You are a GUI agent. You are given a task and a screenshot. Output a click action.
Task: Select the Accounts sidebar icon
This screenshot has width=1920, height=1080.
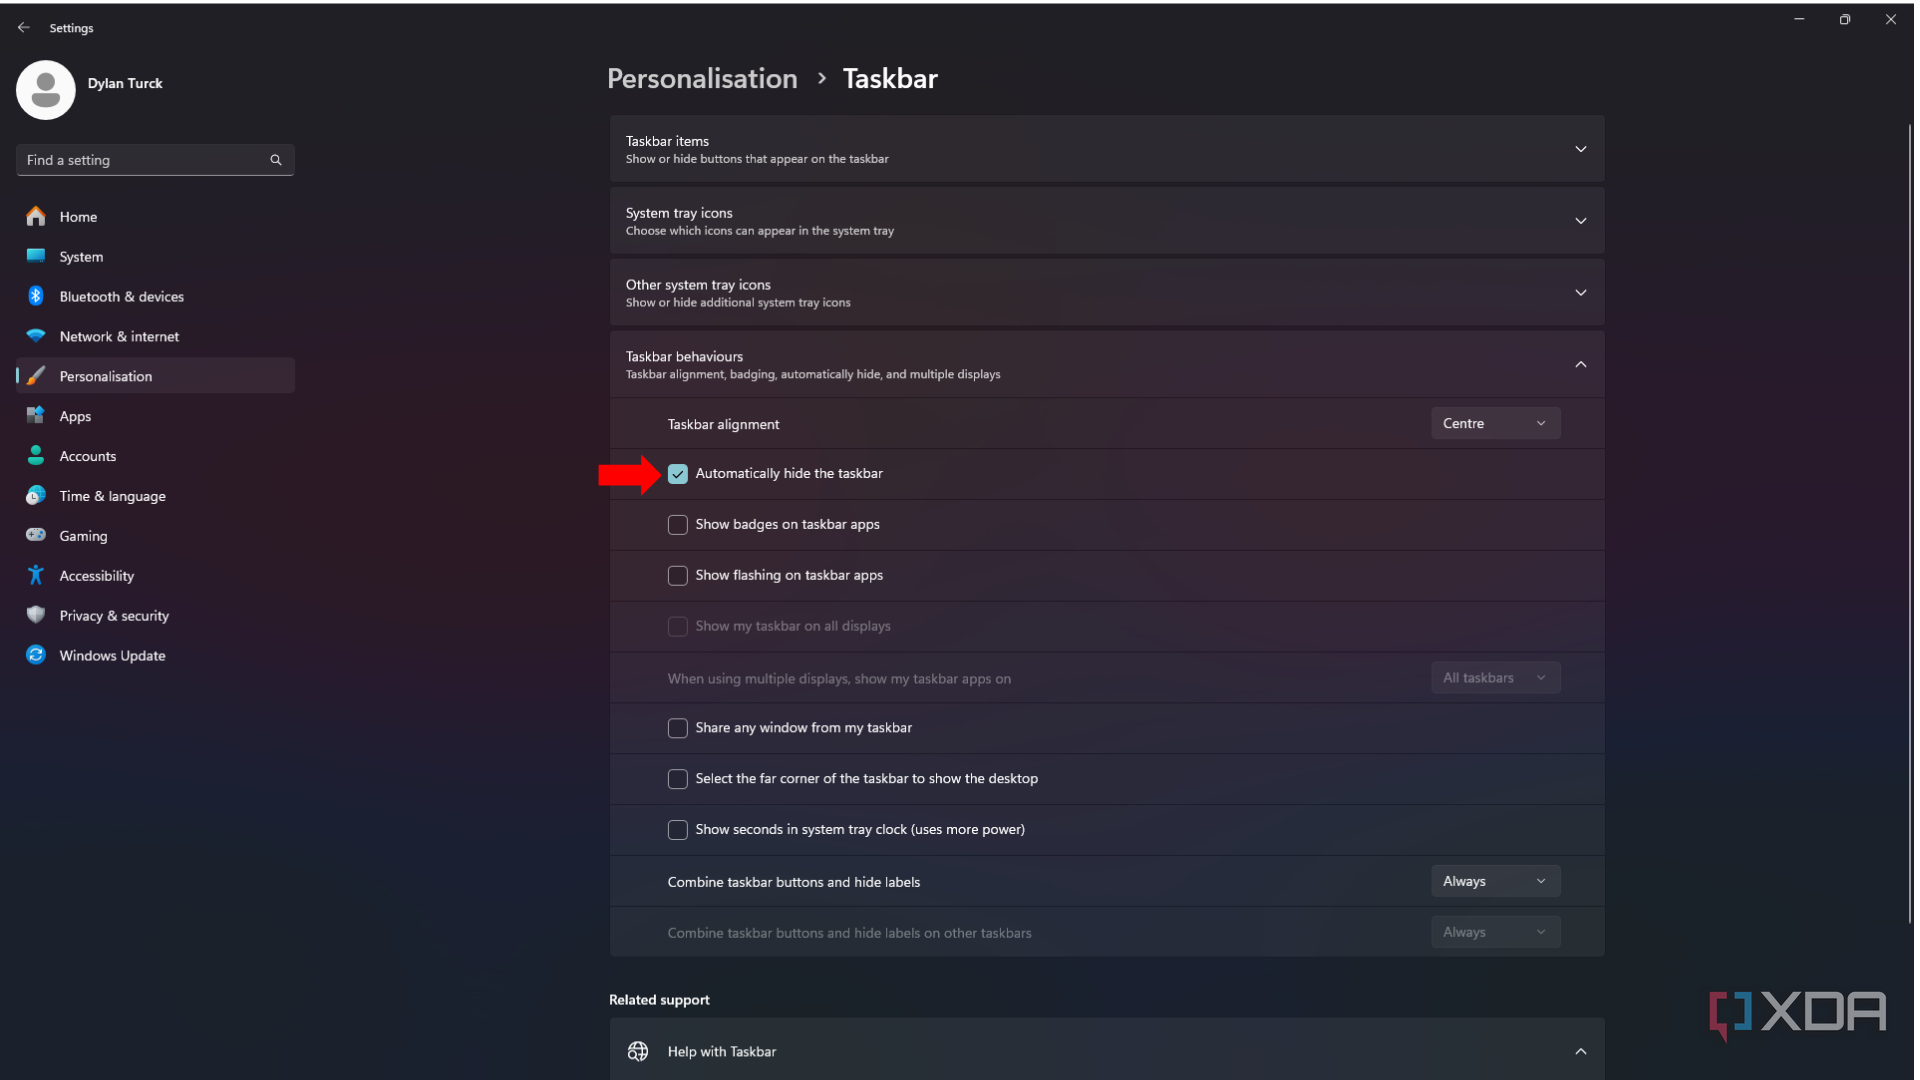(x=36, y=455)
